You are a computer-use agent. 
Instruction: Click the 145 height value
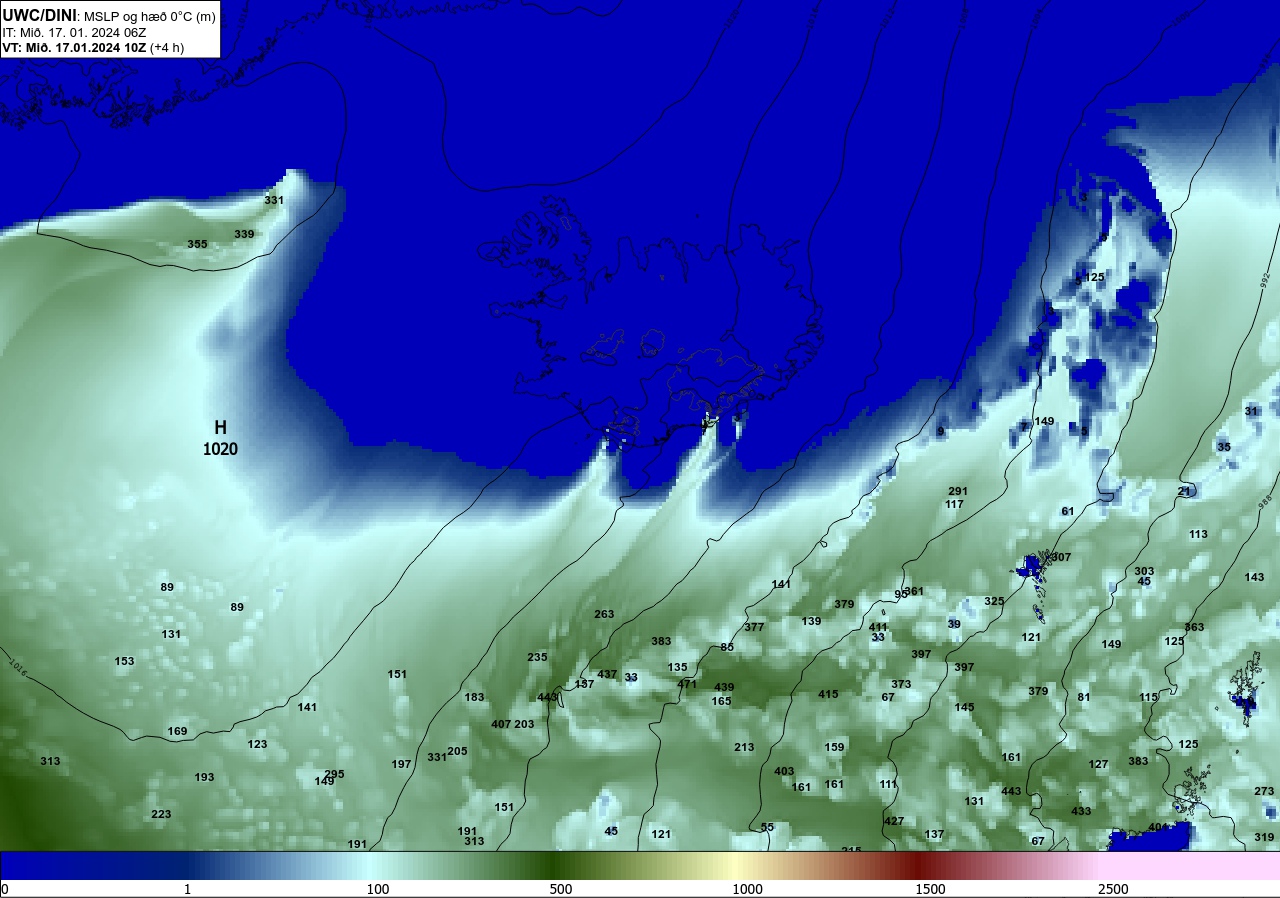tap(964, 707)
